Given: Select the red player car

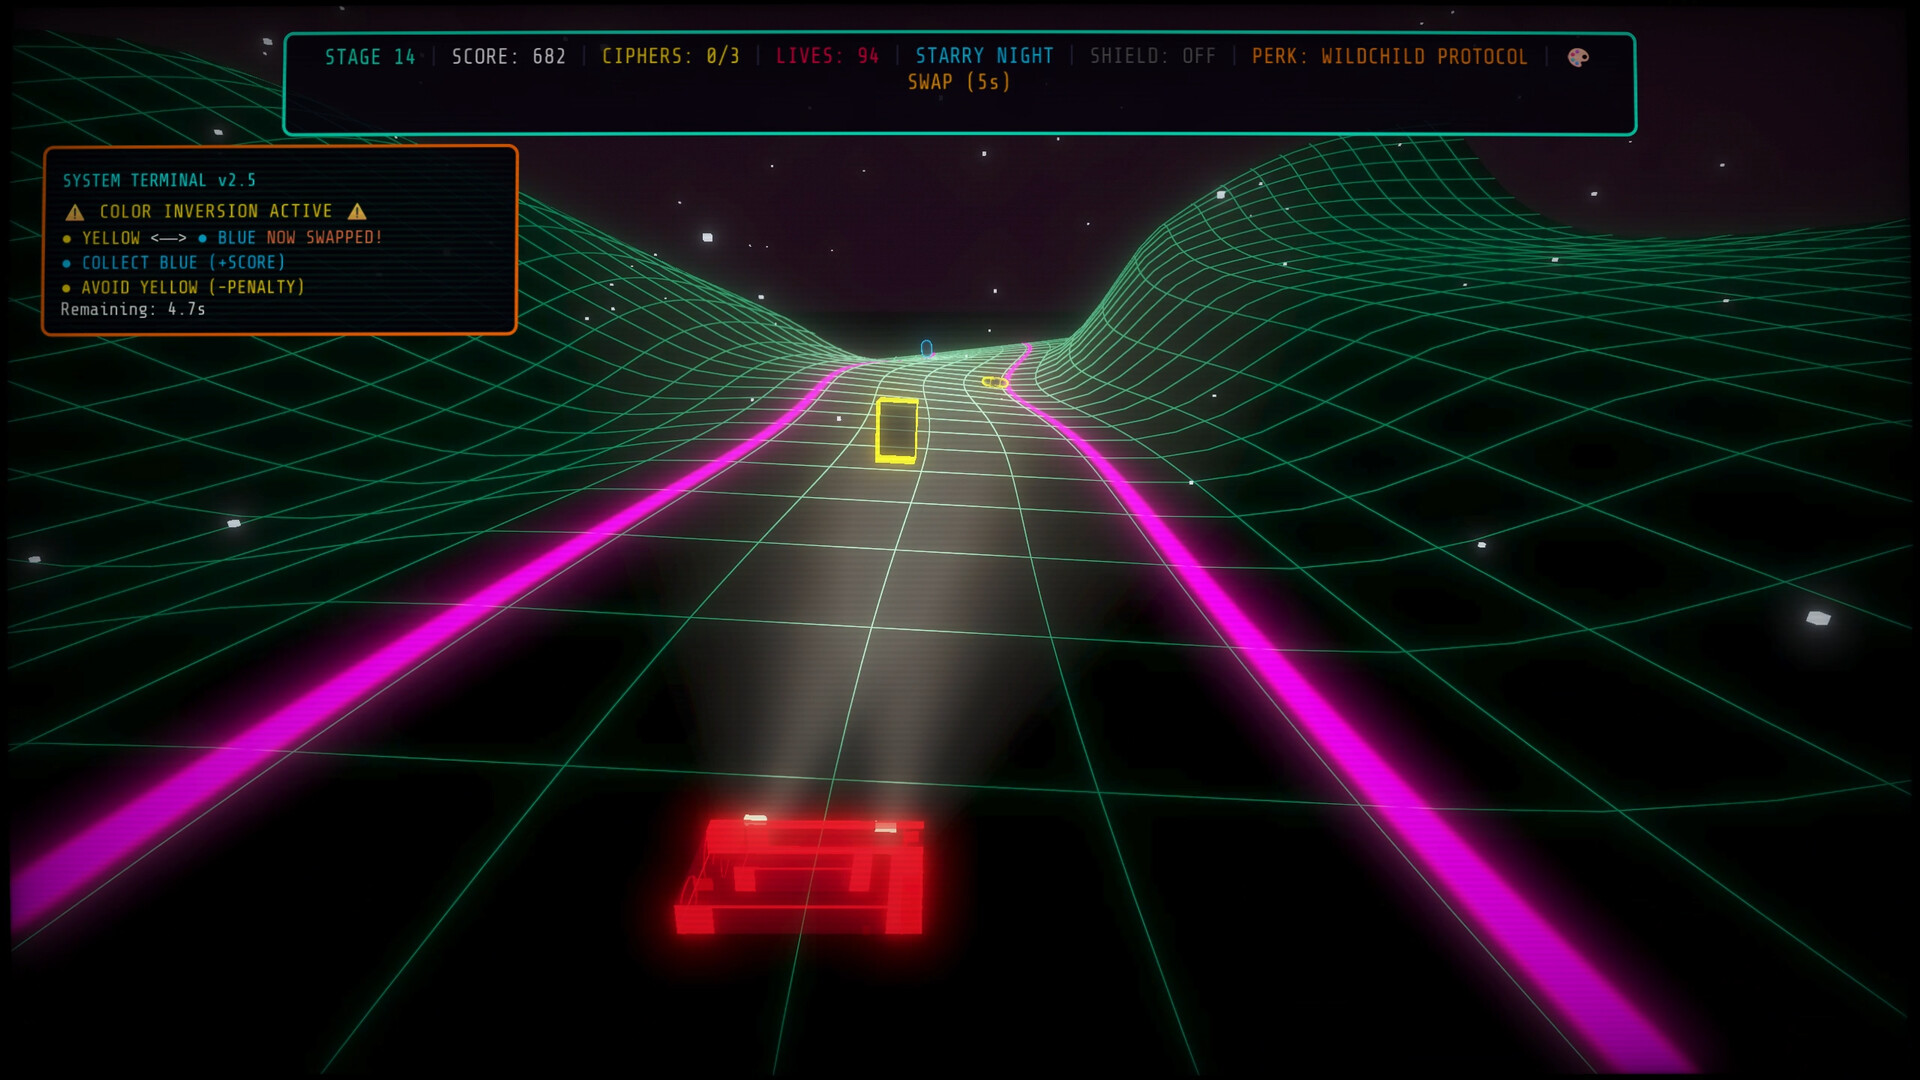Looking at the screenshot, I should 800,875.
